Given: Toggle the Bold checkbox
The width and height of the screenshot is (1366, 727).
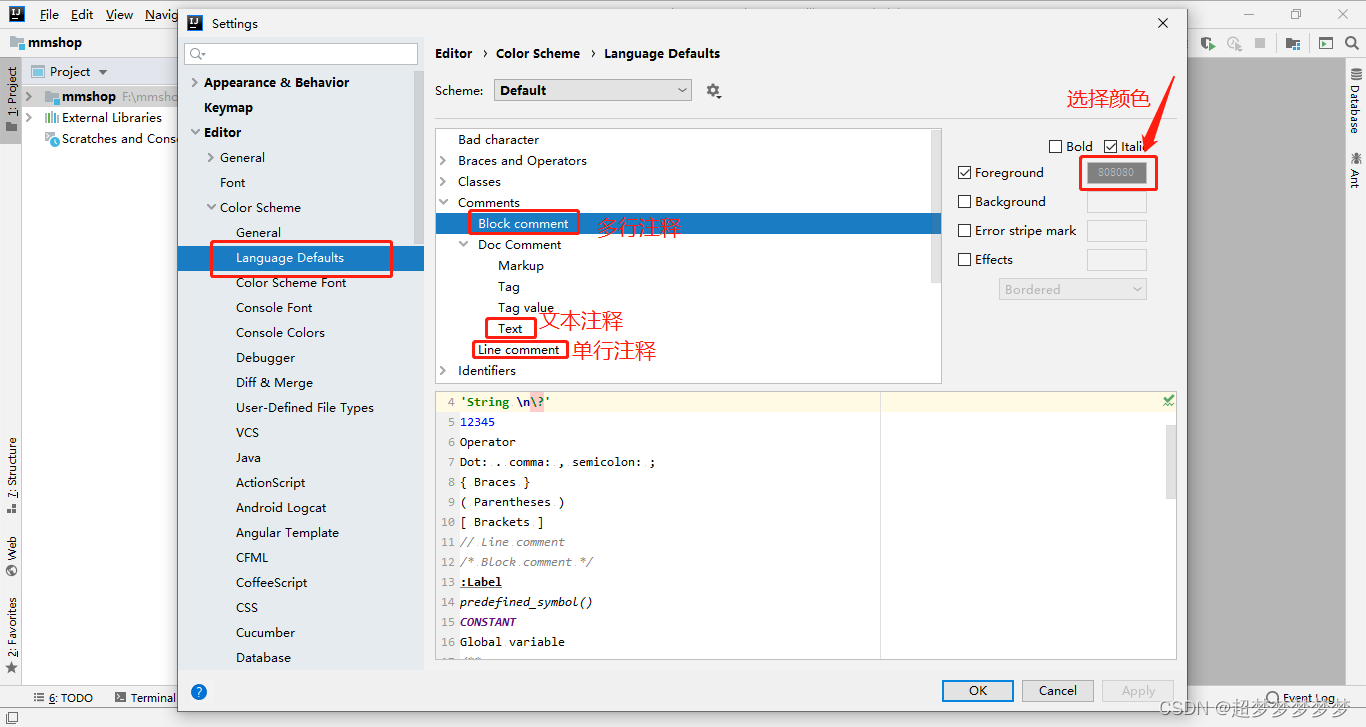Looking at the screenshot, I should pyautogui.click(x=1055, y=147).
